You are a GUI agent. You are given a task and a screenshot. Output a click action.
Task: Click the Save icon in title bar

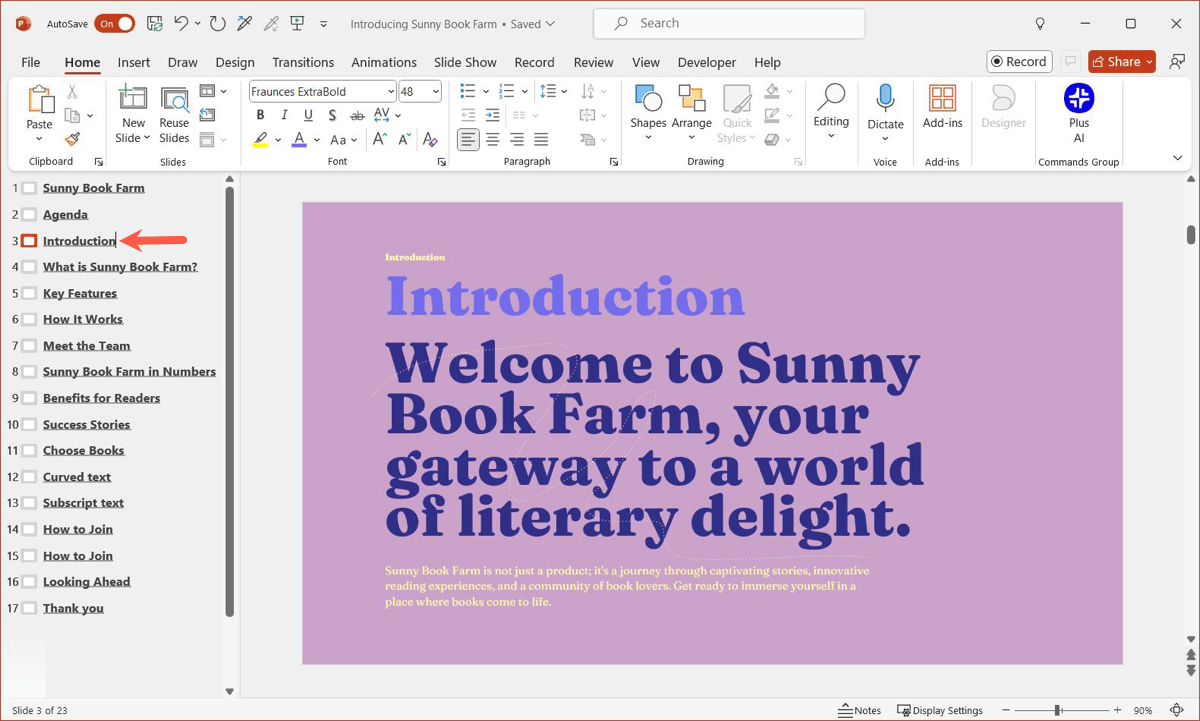click(x=155, y=23)
